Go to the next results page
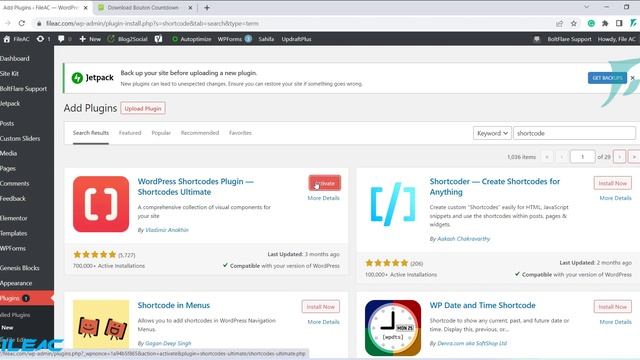Image resolution: width=640 pixels, height=360 pixels. (619, 157)
